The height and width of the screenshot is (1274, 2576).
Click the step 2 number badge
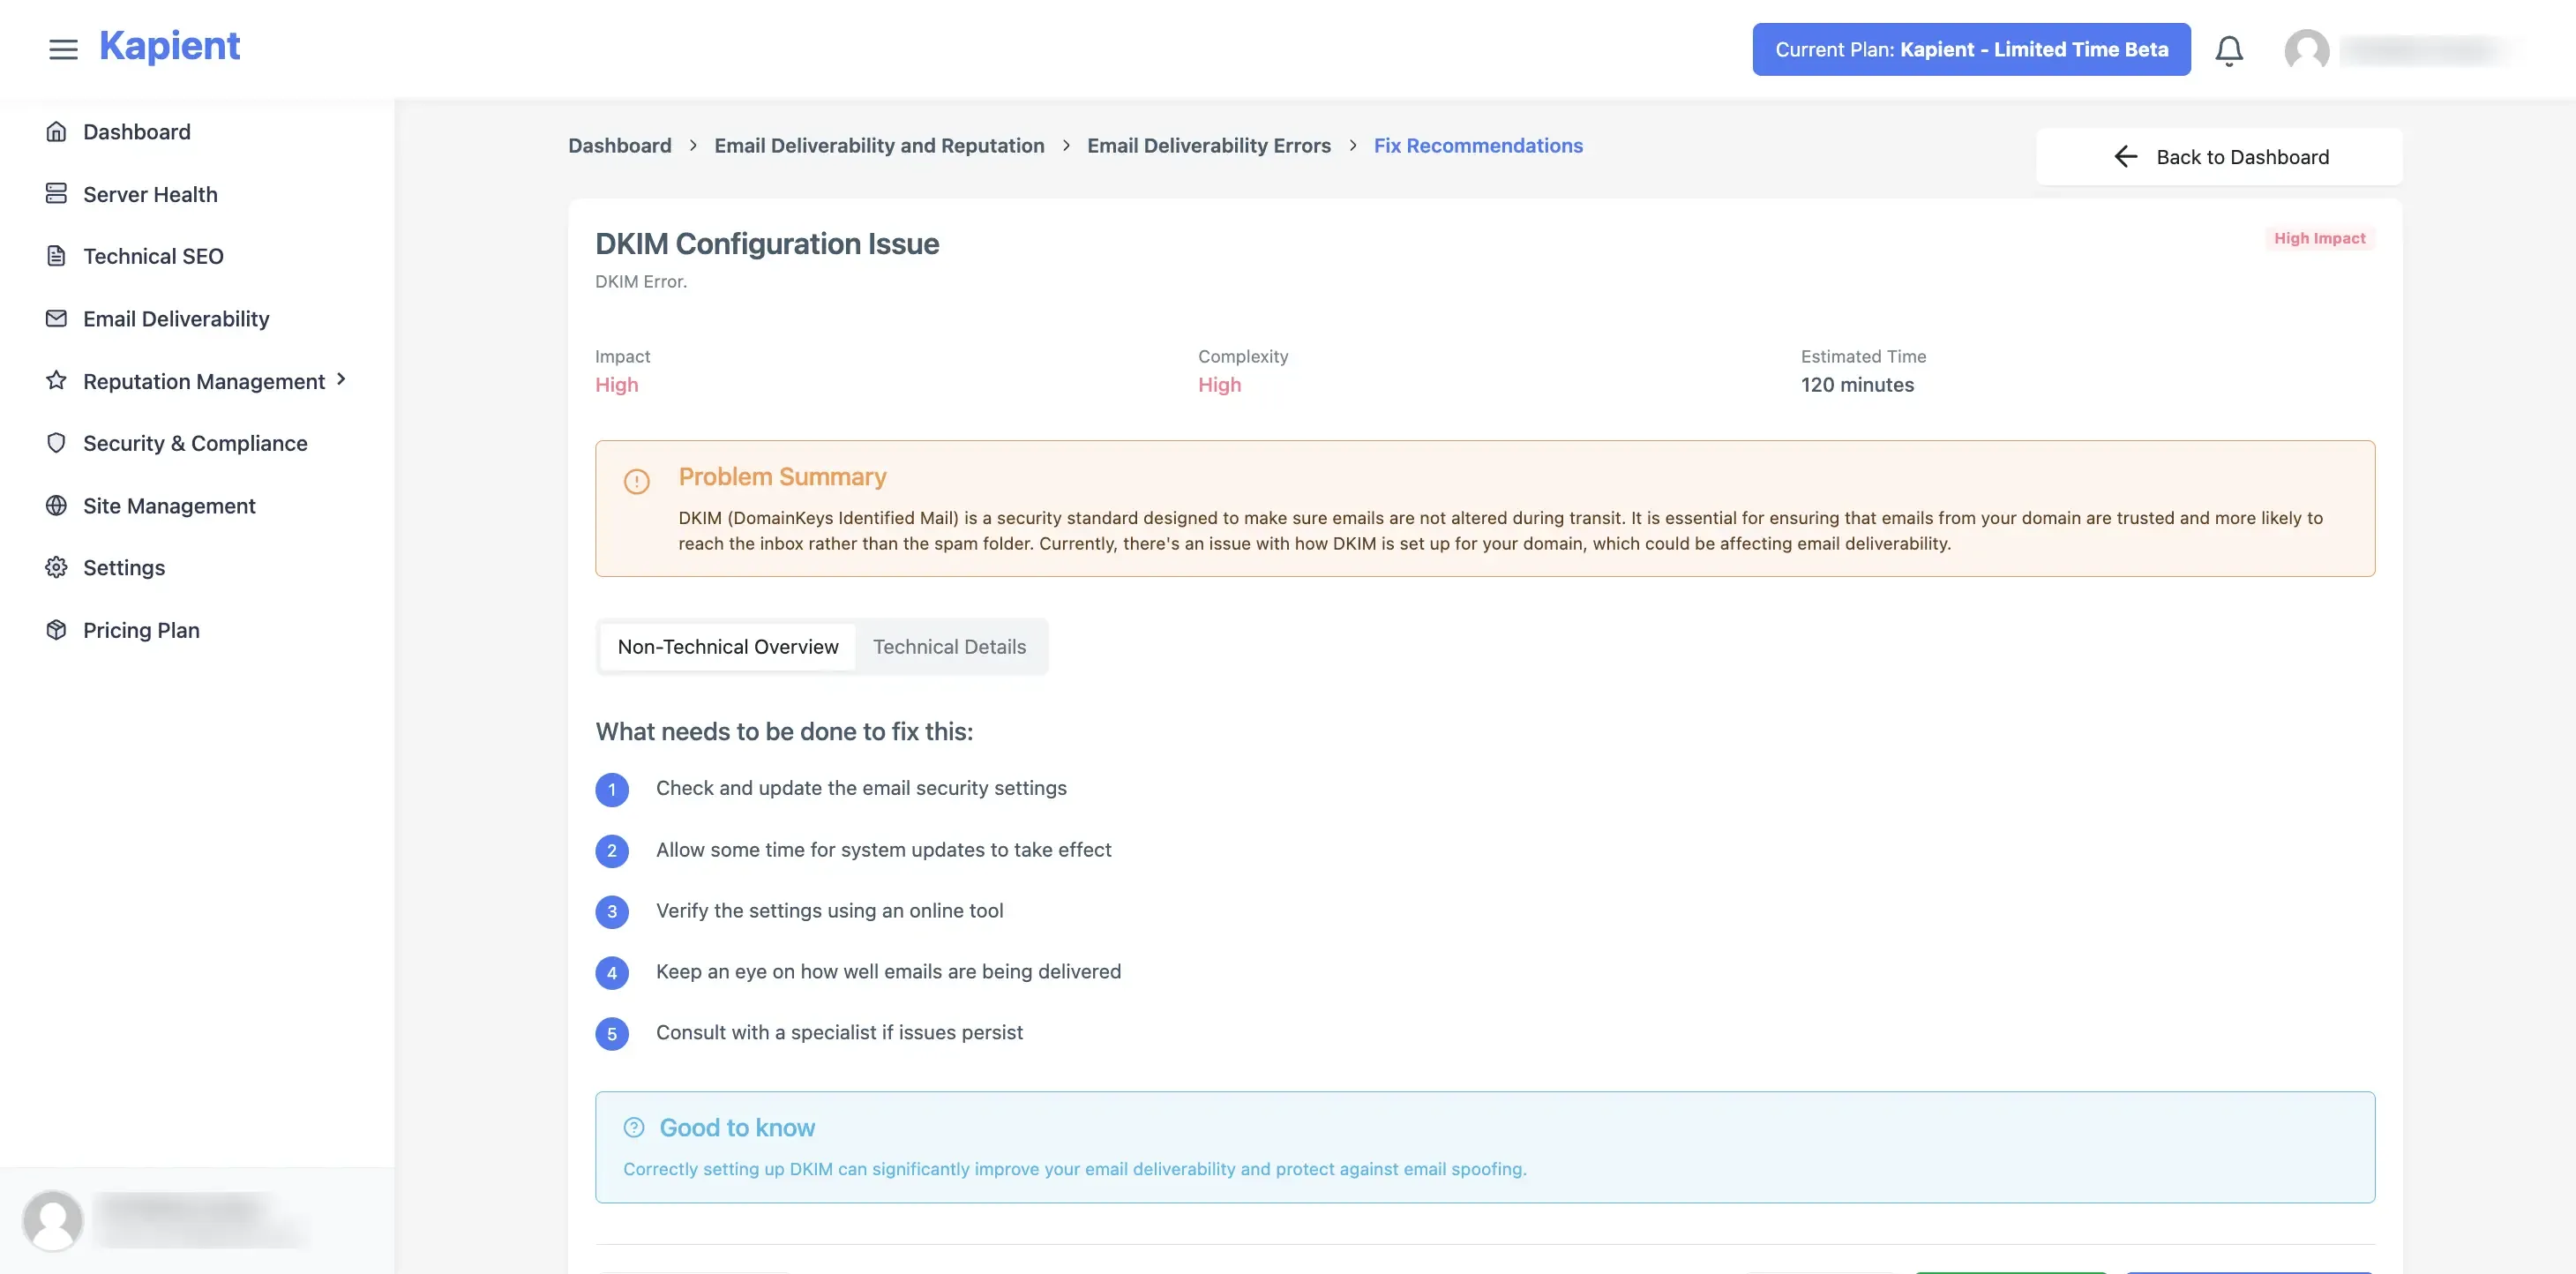[612, 851]
